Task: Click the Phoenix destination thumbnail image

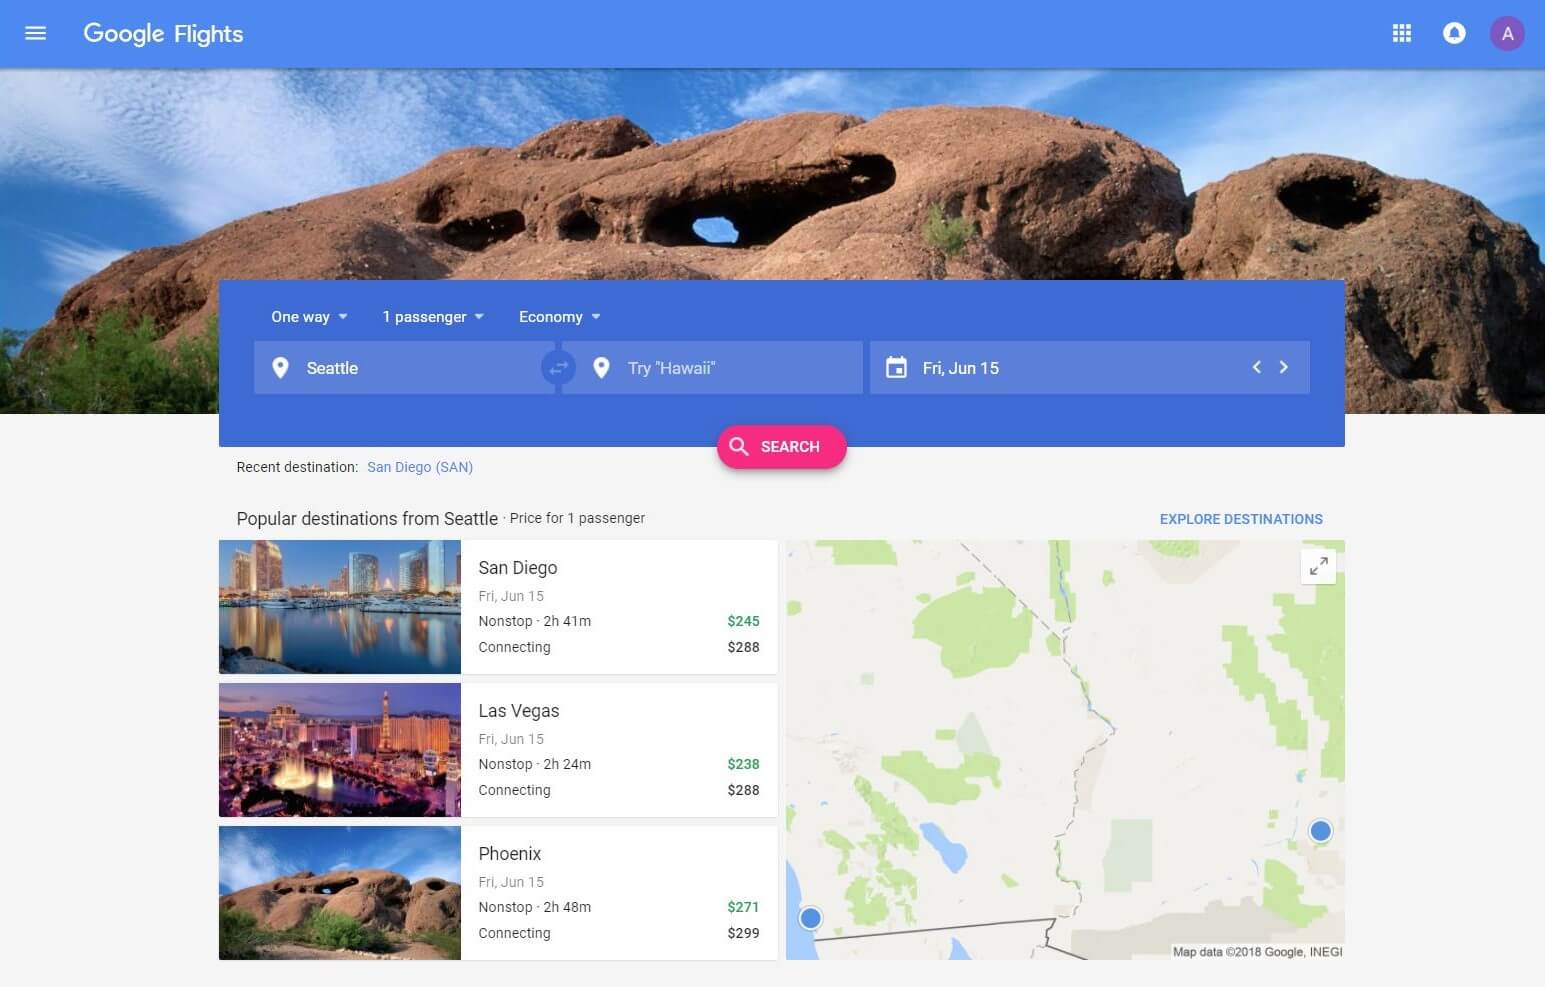Action: (x=339, y=892)
